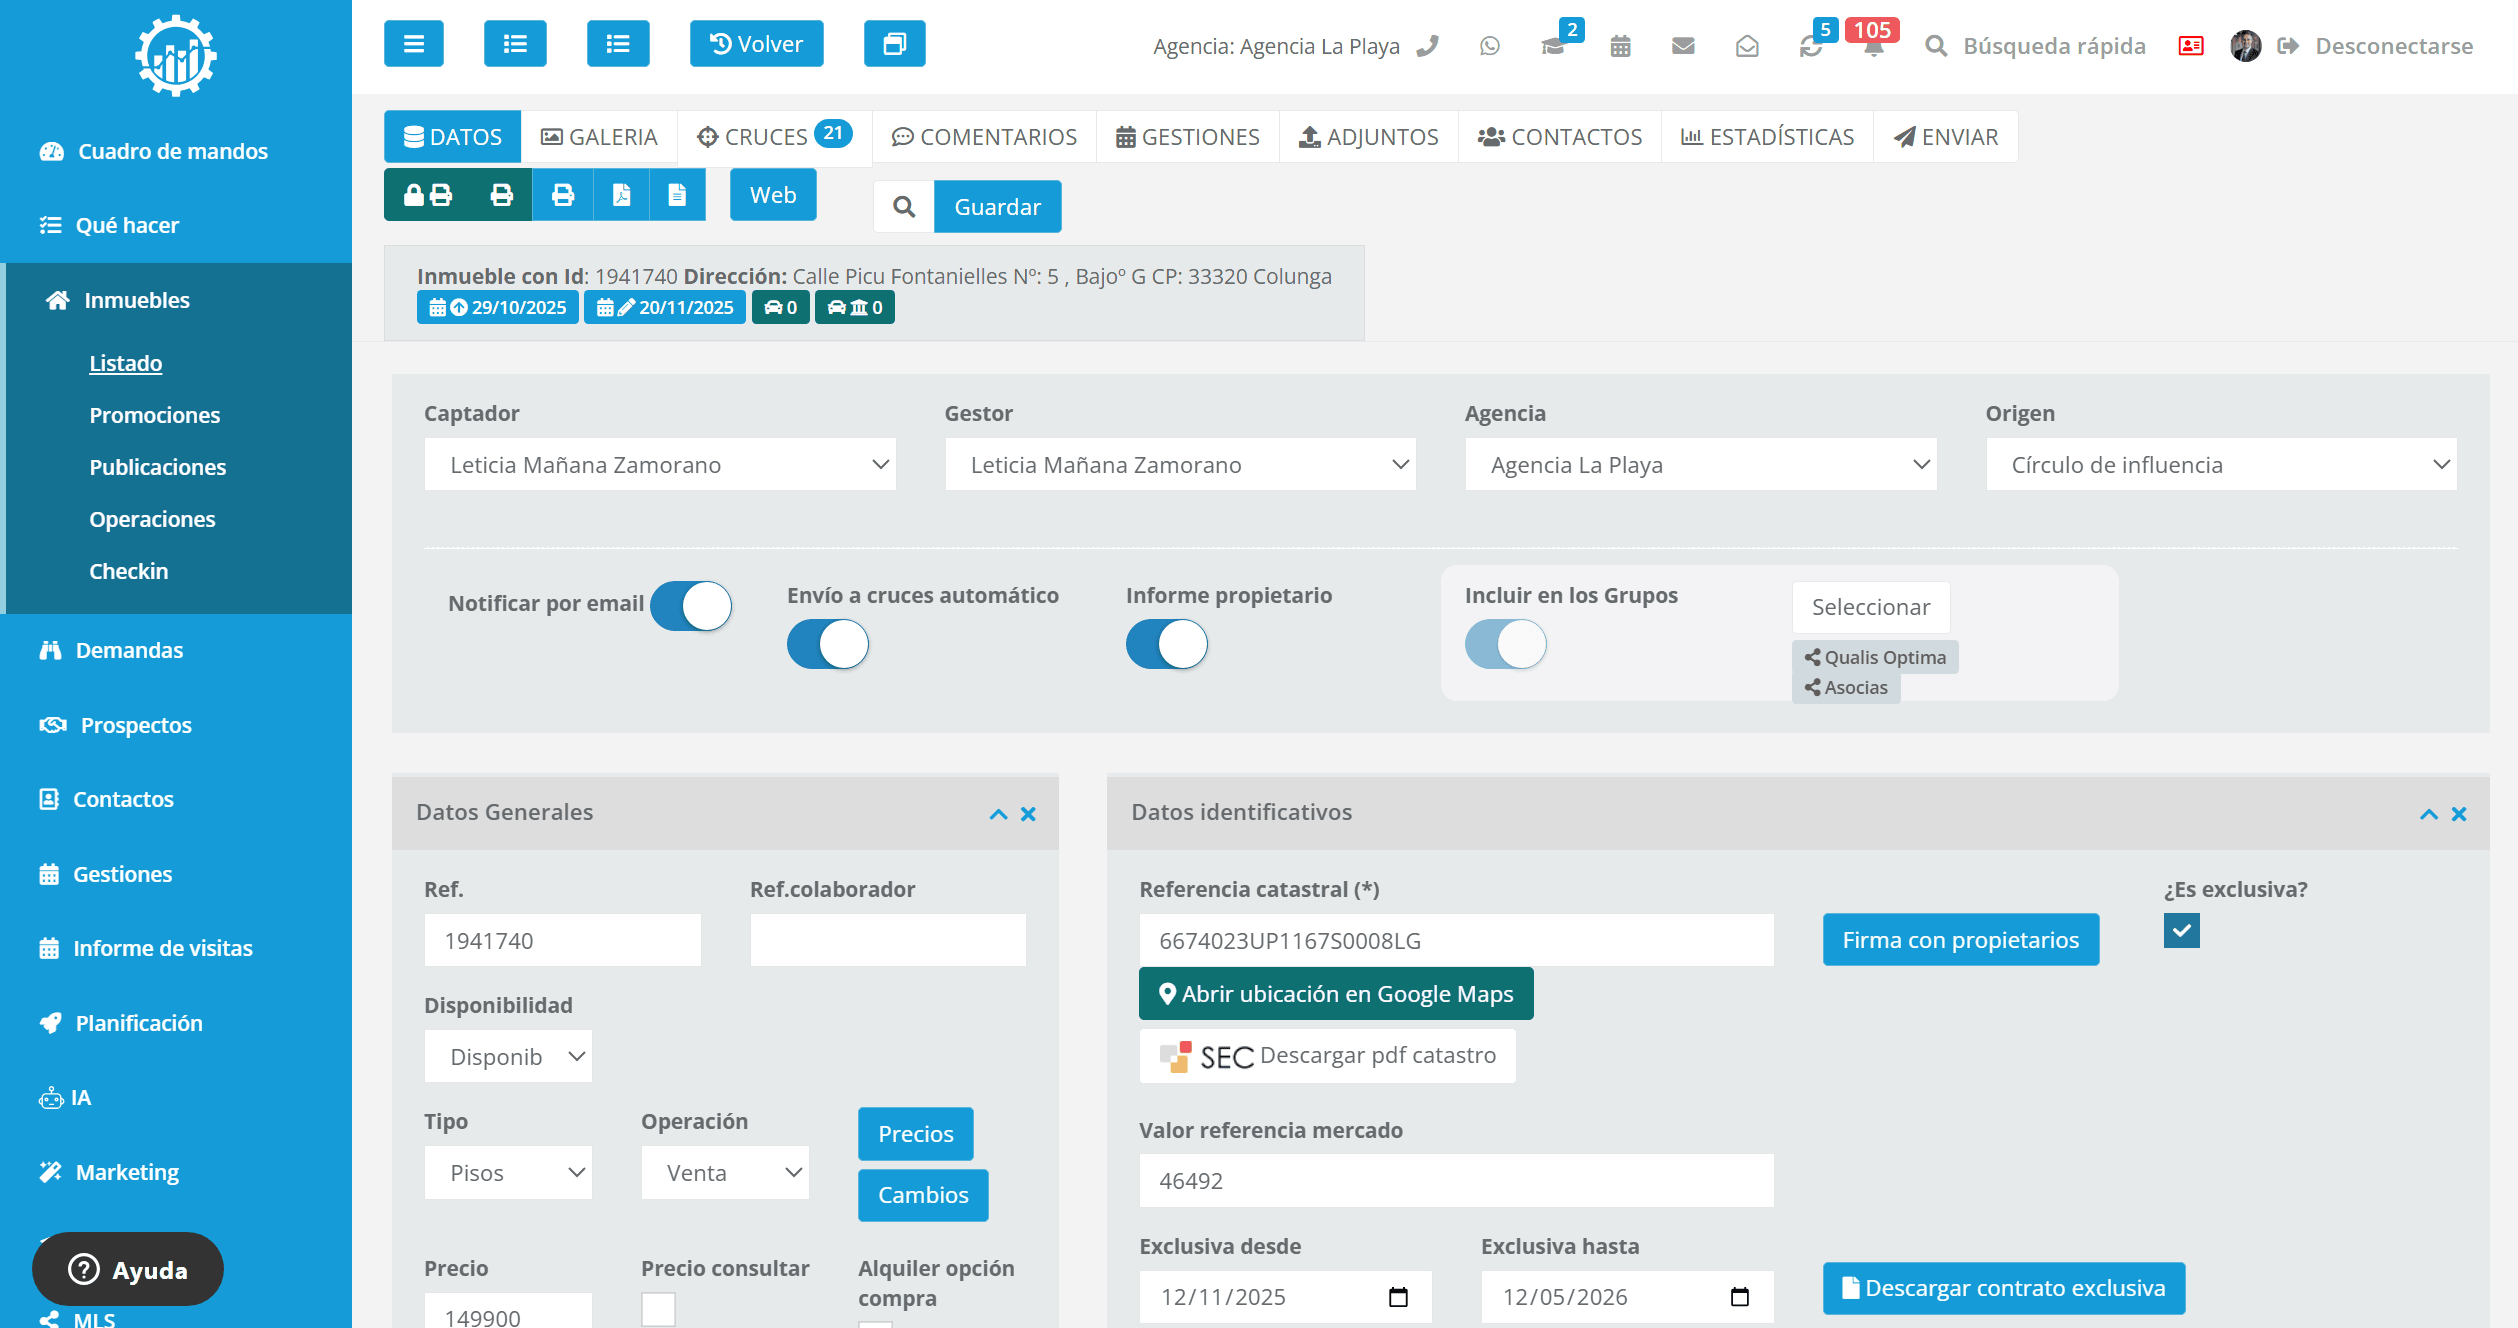Switch to the GALERIA tab
Viewport: 2518px width, 1328px height.
tap(599, 137)
